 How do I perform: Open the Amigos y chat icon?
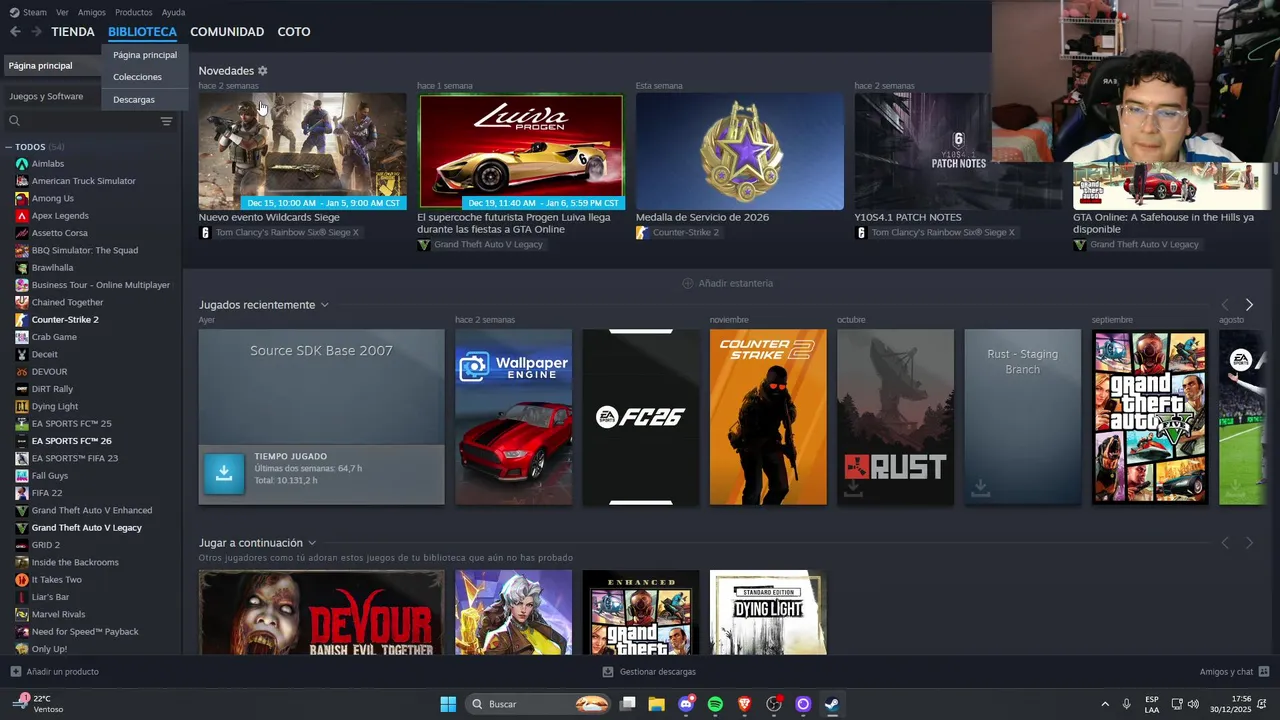point(1264,672)
